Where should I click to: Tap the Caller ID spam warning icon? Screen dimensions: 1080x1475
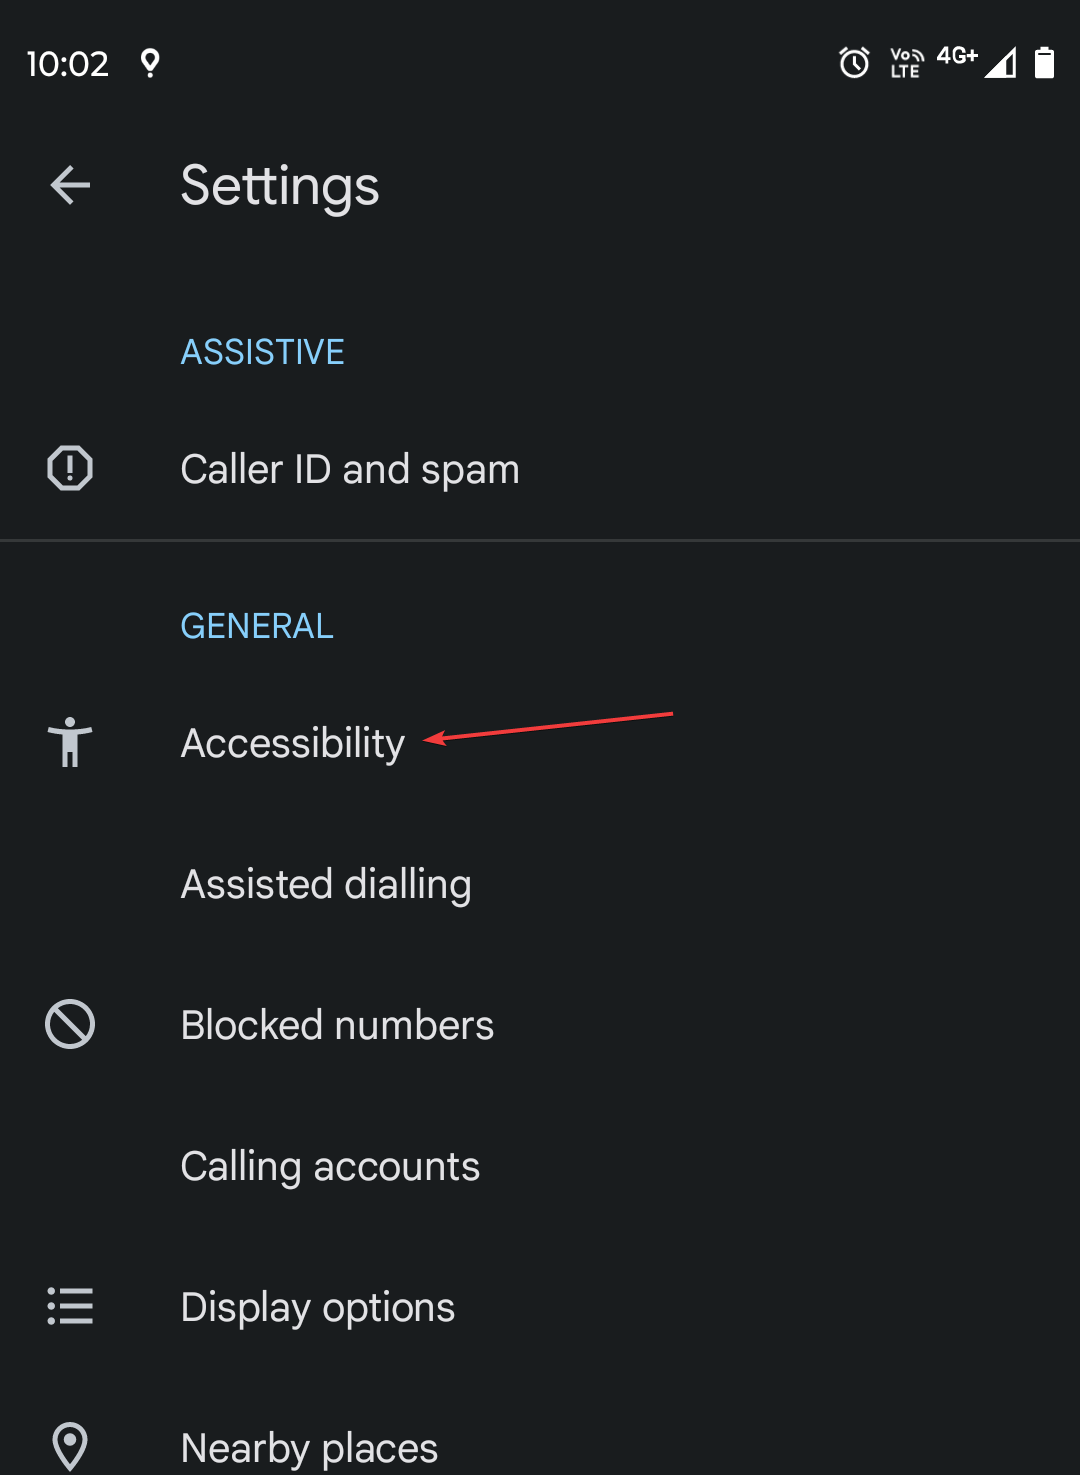click(x=70, y=468)
